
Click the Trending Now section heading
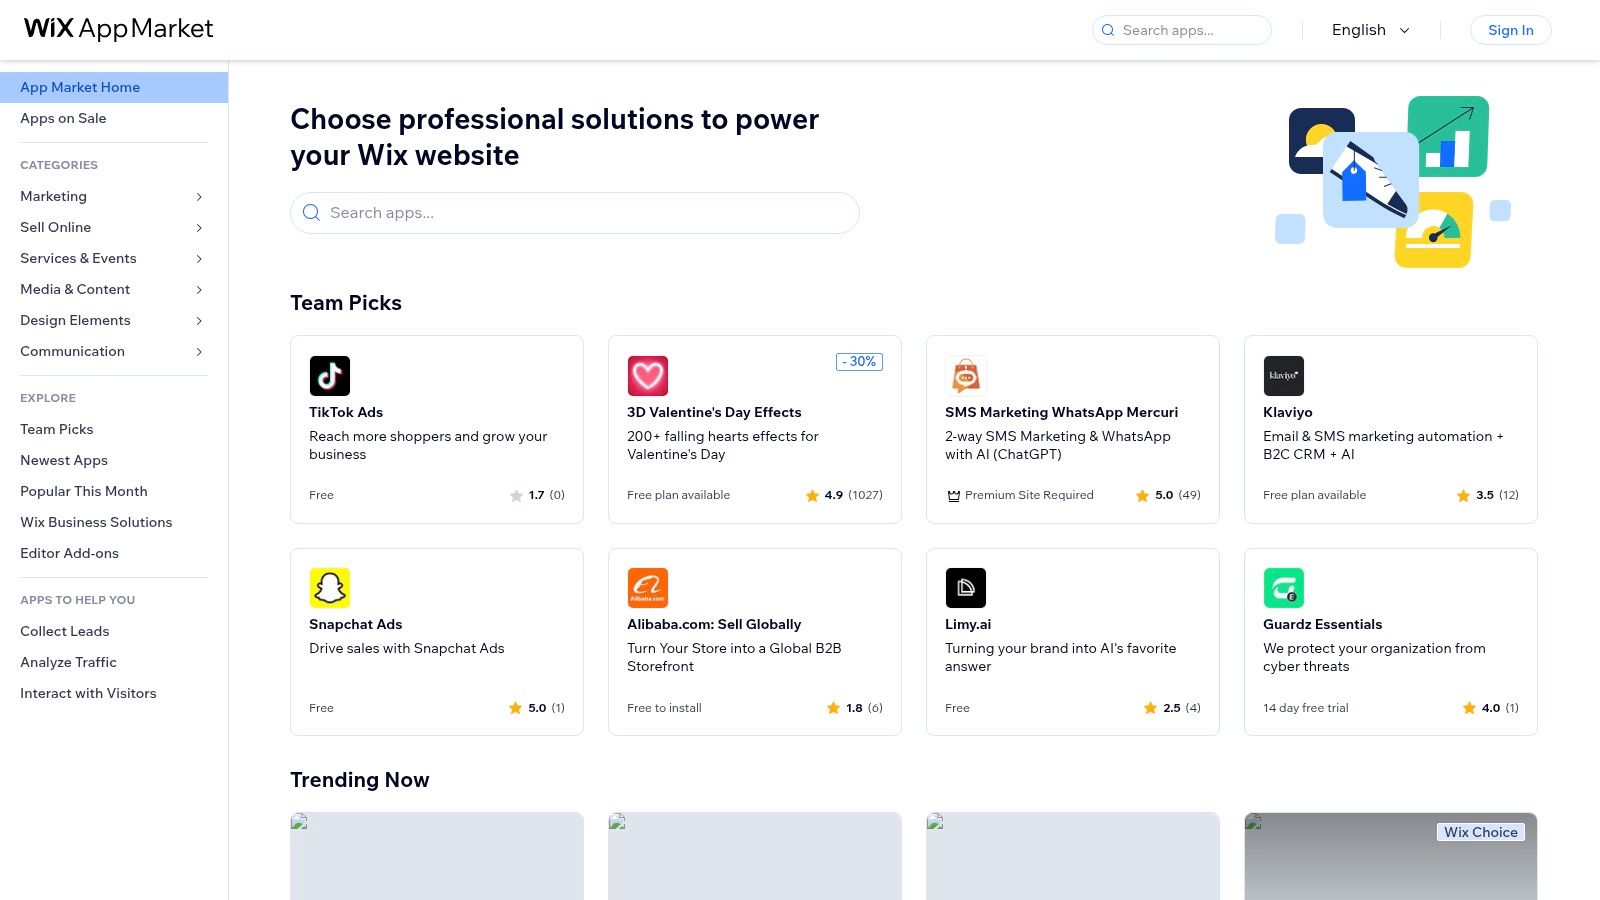pos(360,780)
